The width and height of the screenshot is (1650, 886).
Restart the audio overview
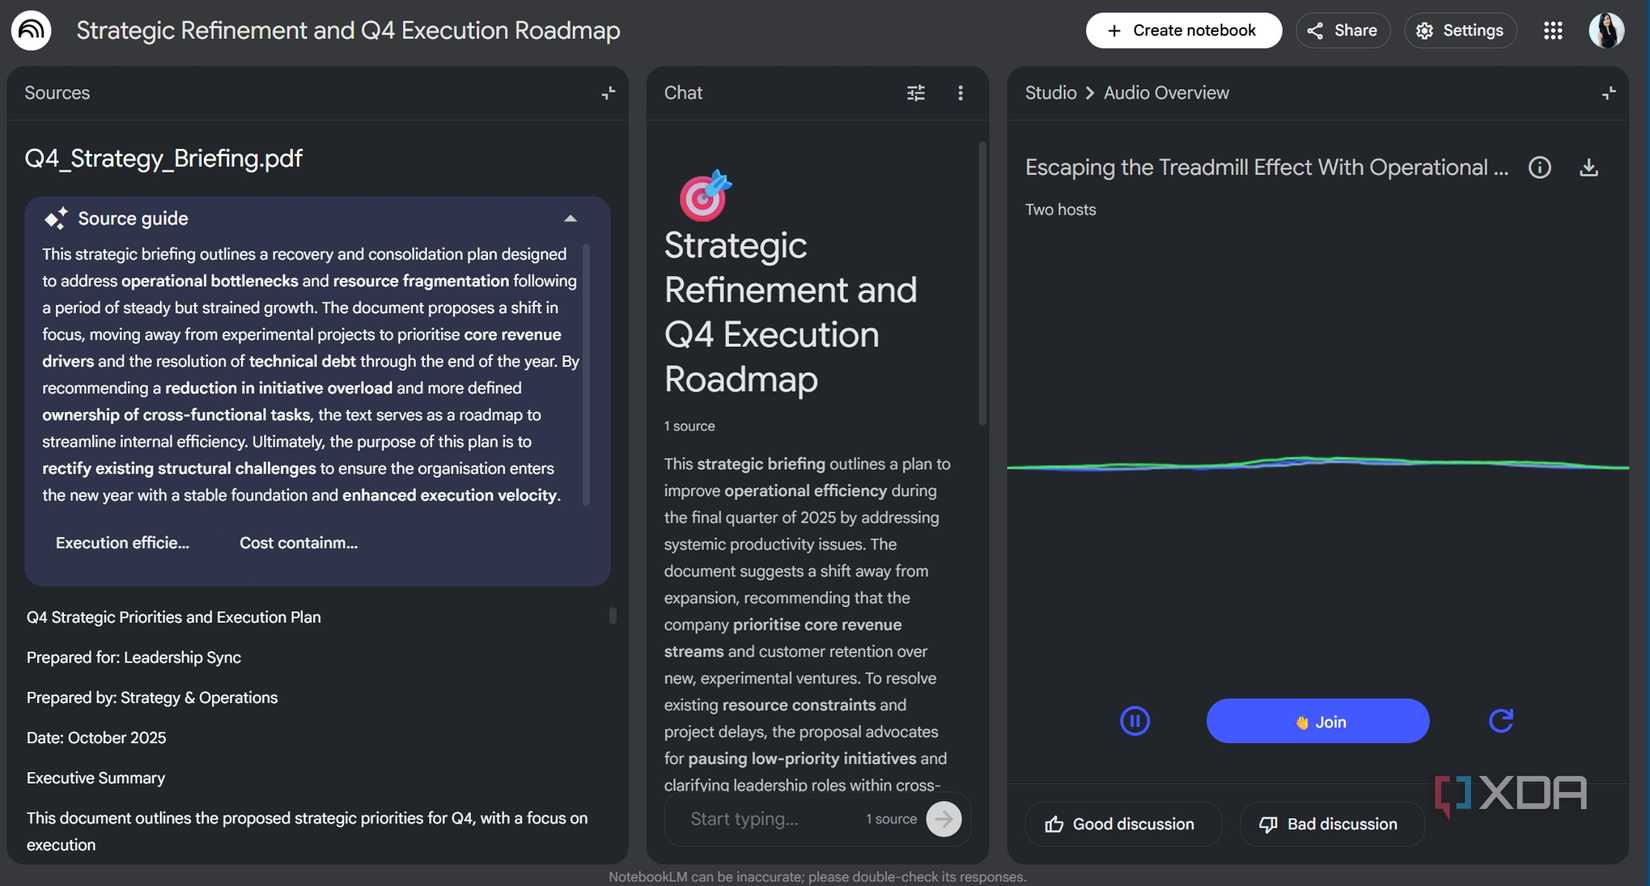[1501, 721]
